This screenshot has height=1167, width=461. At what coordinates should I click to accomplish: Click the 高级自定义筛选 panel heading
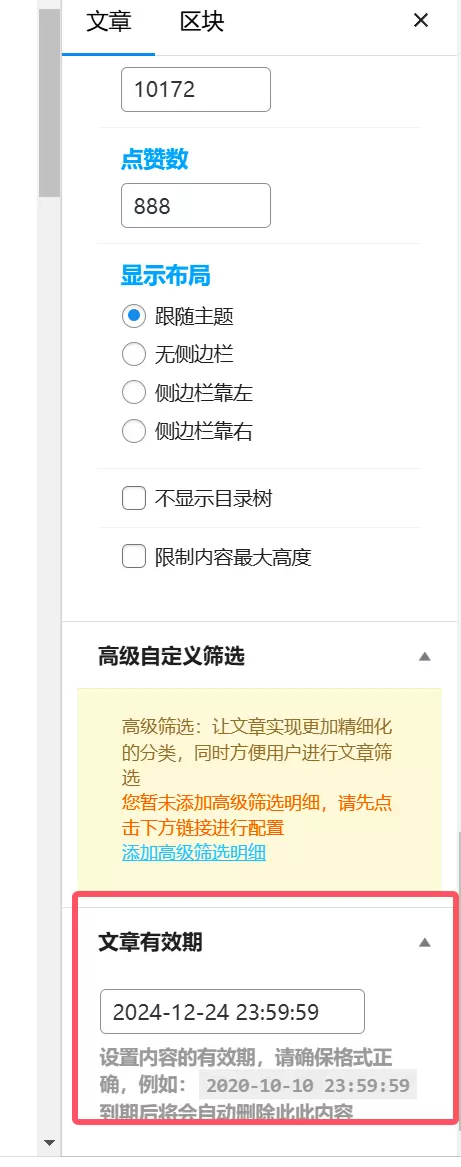tap(171, 656)
